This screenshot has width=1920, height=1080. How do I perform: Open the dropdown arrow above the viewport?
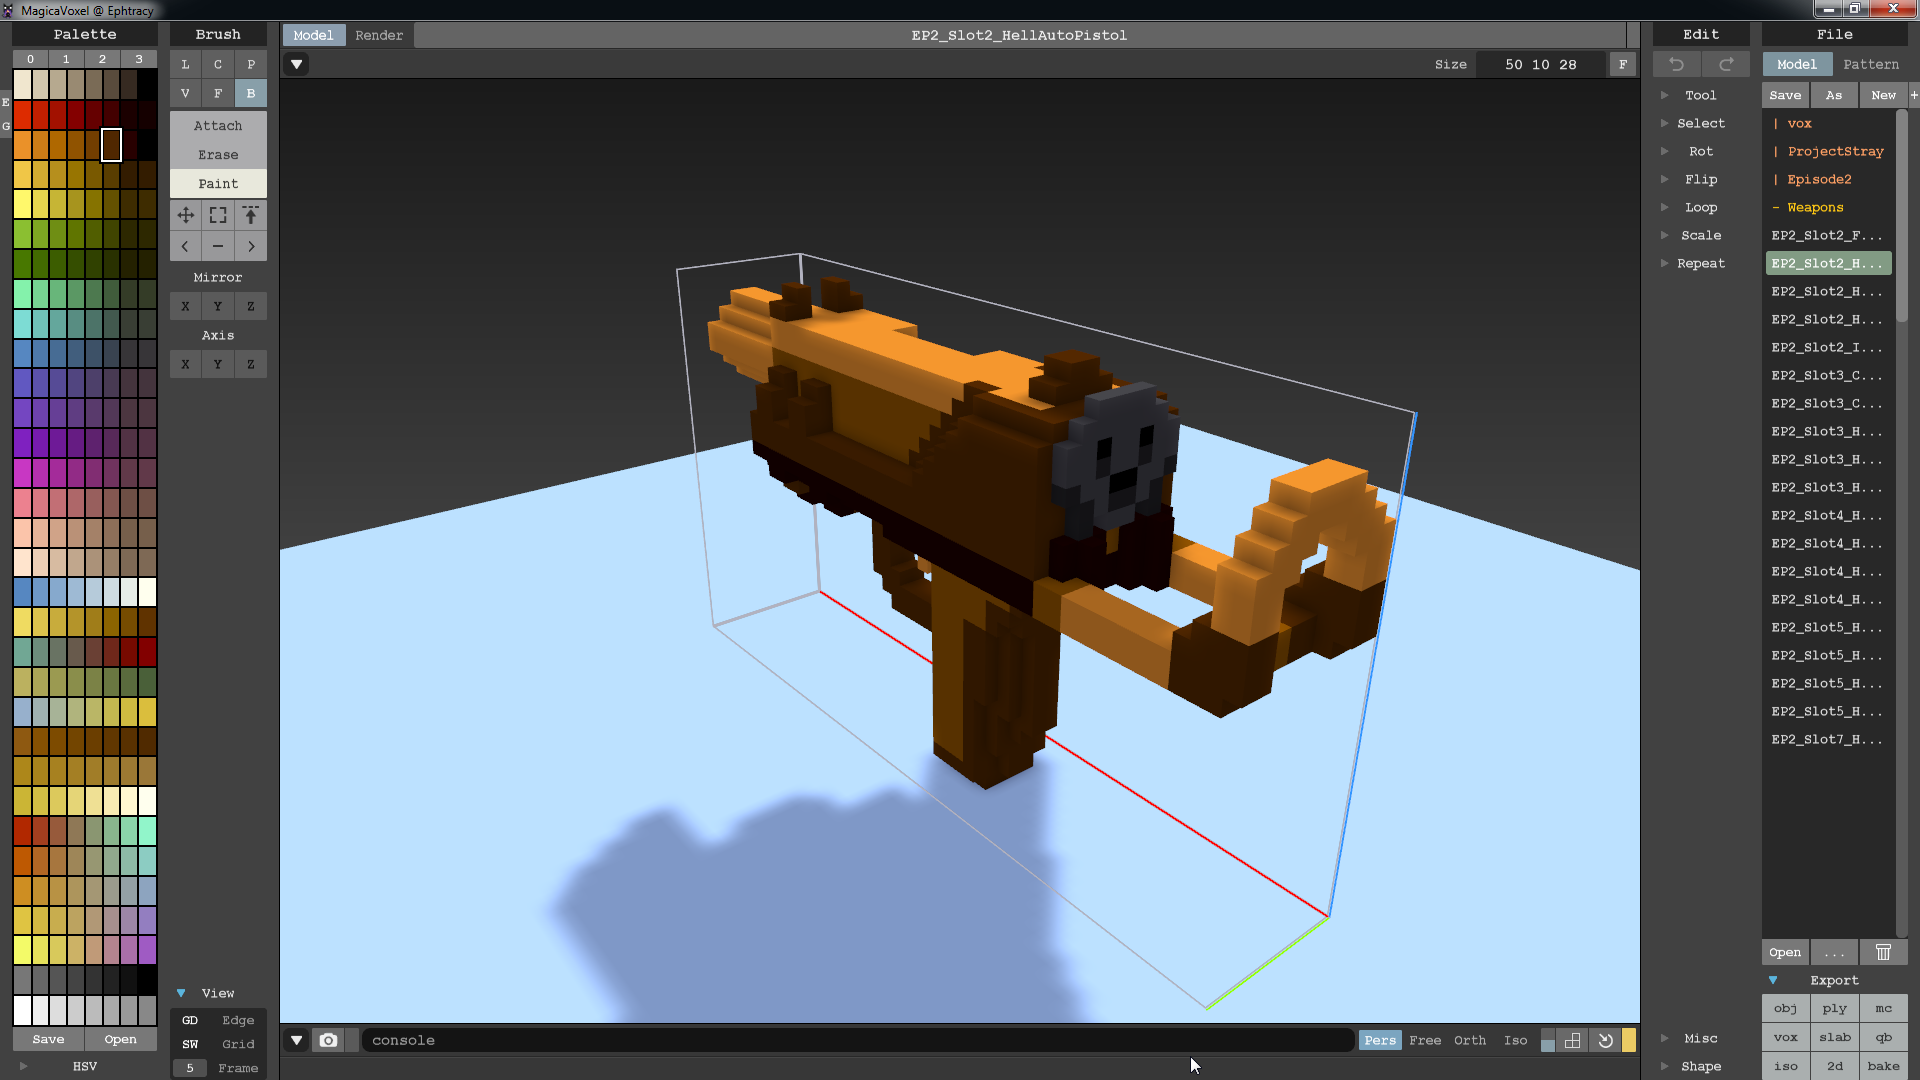click(x=296, y=63)
